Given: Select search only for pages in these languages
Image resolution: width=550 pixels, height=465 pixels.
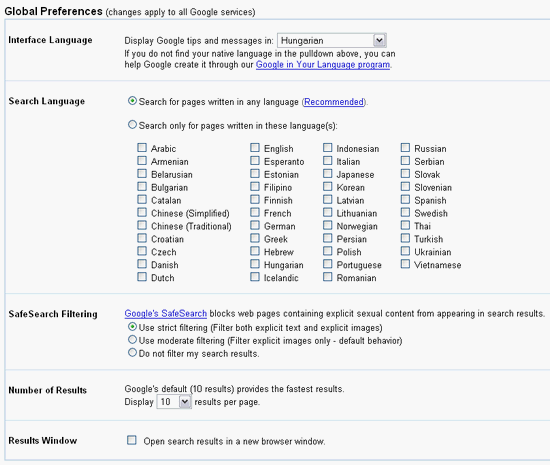Looking at the screenshot, I should [x=132, y=124].
